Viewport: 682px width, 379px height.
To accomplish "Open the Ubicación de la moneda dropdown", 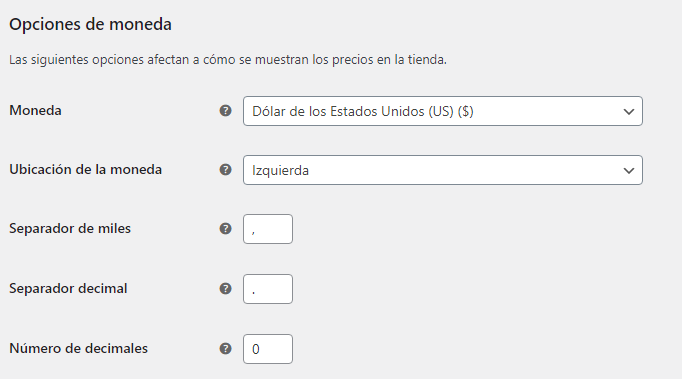I will [443, 170].
